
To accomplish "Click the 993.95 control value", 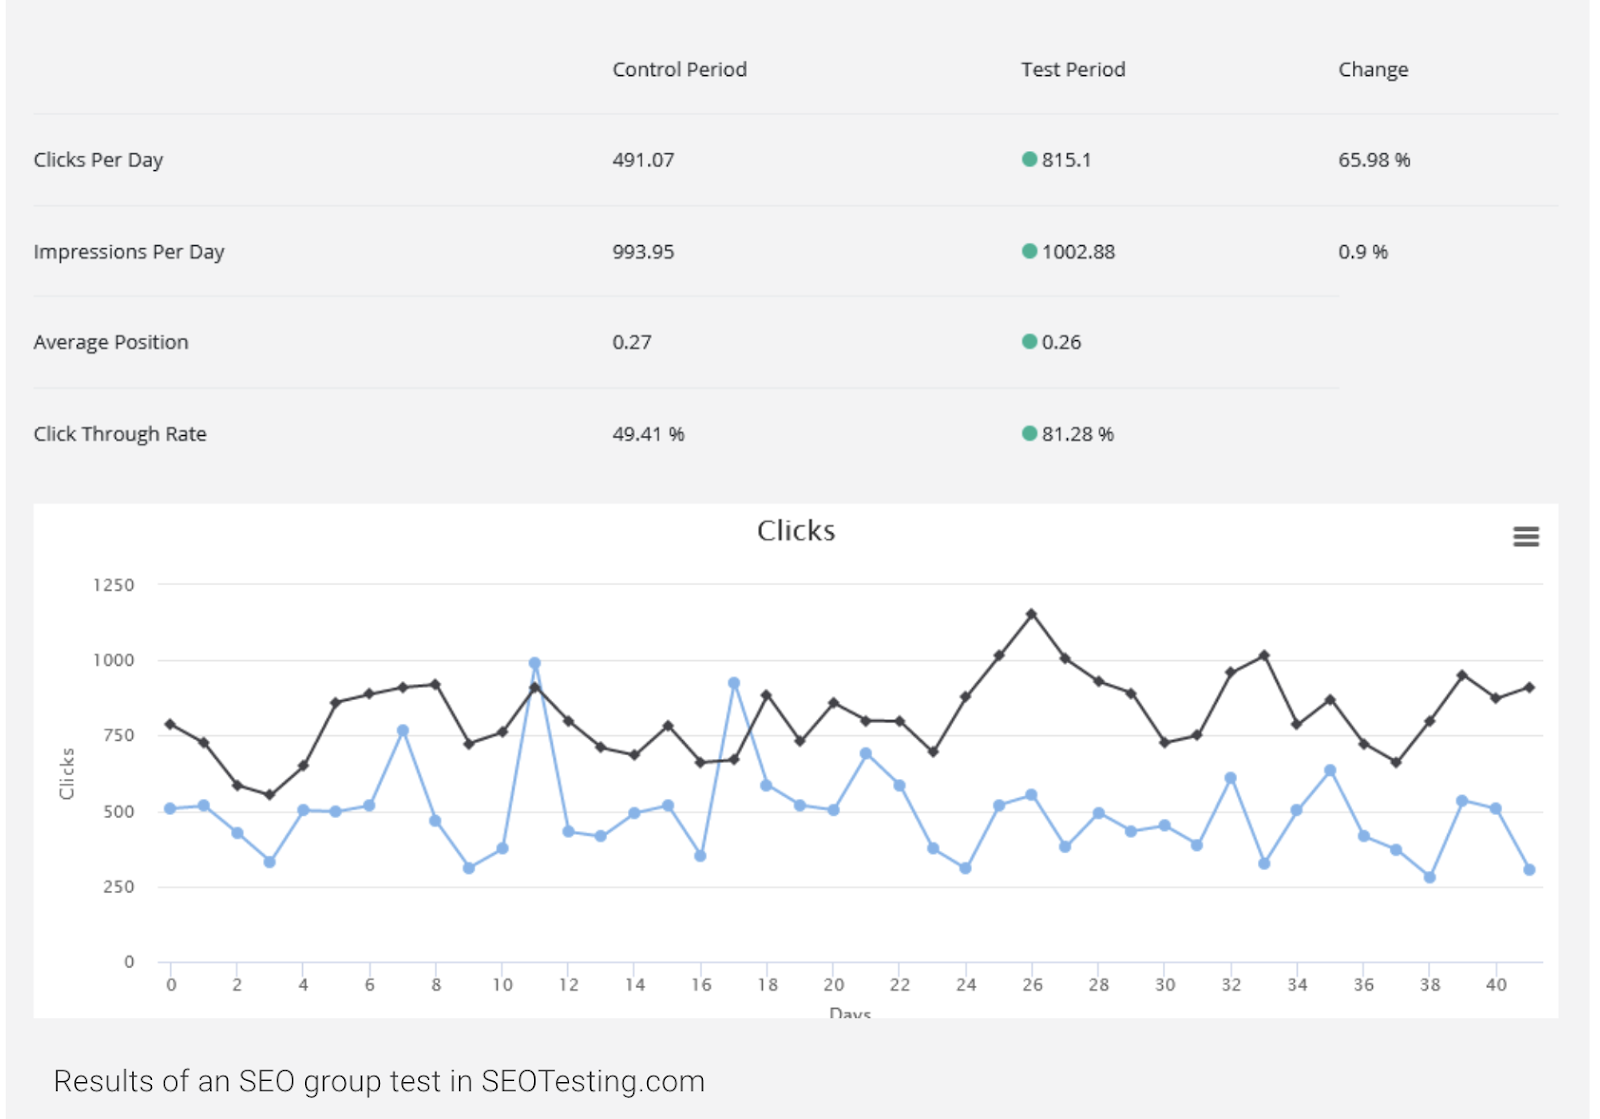I will [x=643, y=252].
